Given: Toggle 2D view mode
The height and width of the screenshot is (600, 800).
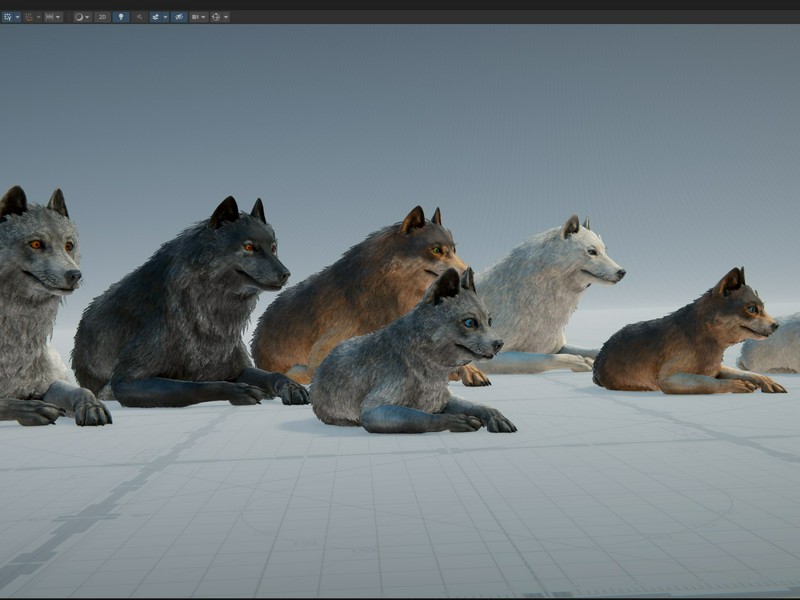Looking at the screenshot, I should coord(102,17).
